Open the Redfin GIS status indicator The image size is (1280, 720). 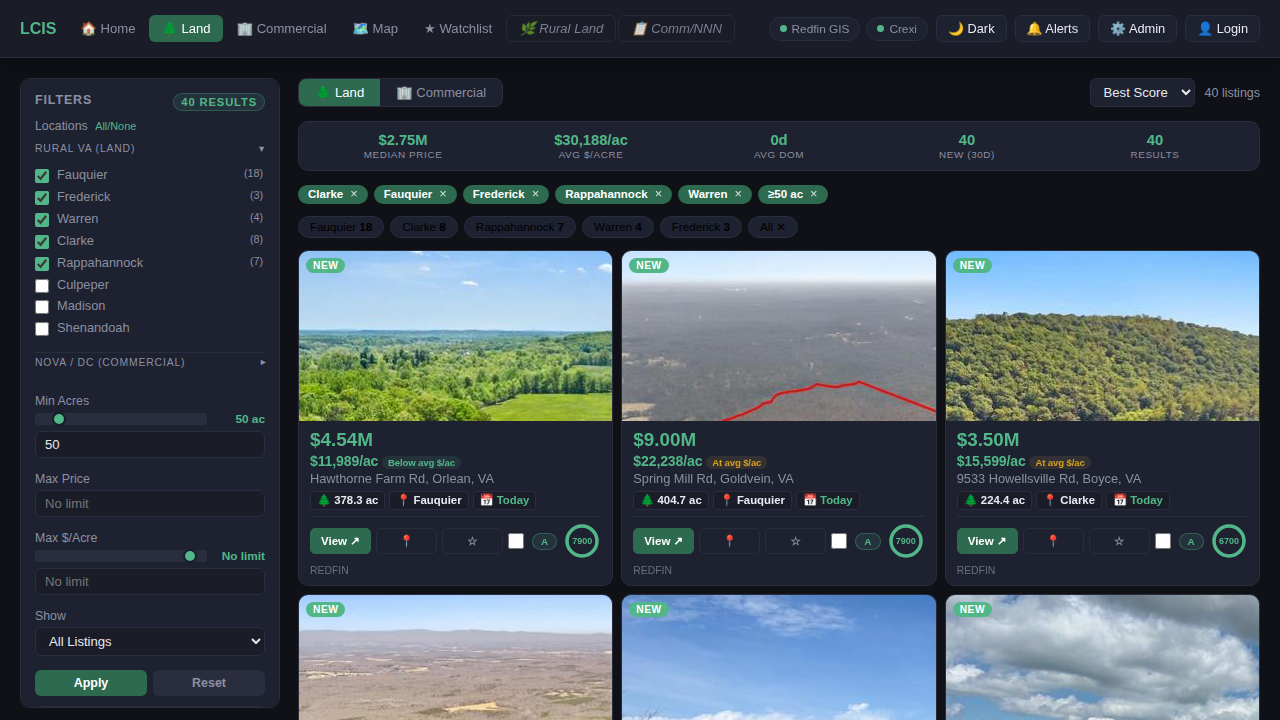[x=814, y=29]
